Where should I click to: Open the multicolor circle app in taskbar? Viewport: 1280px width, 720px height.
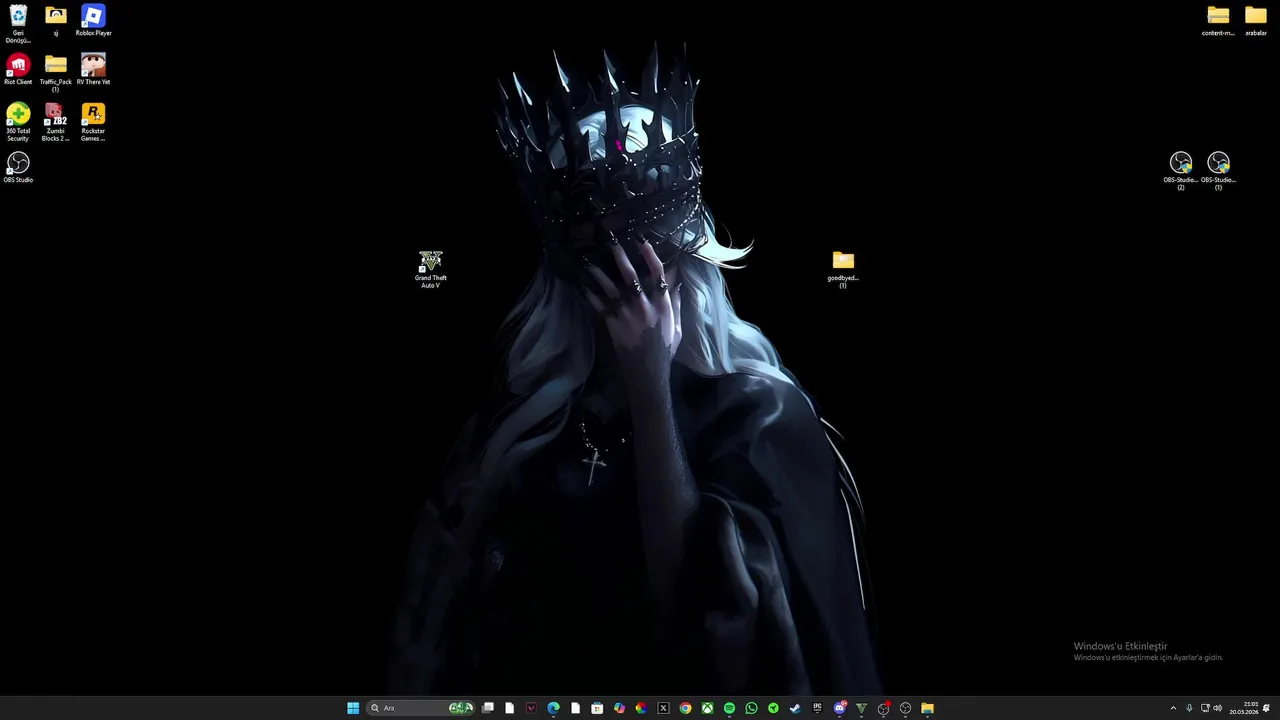[641, 708]
